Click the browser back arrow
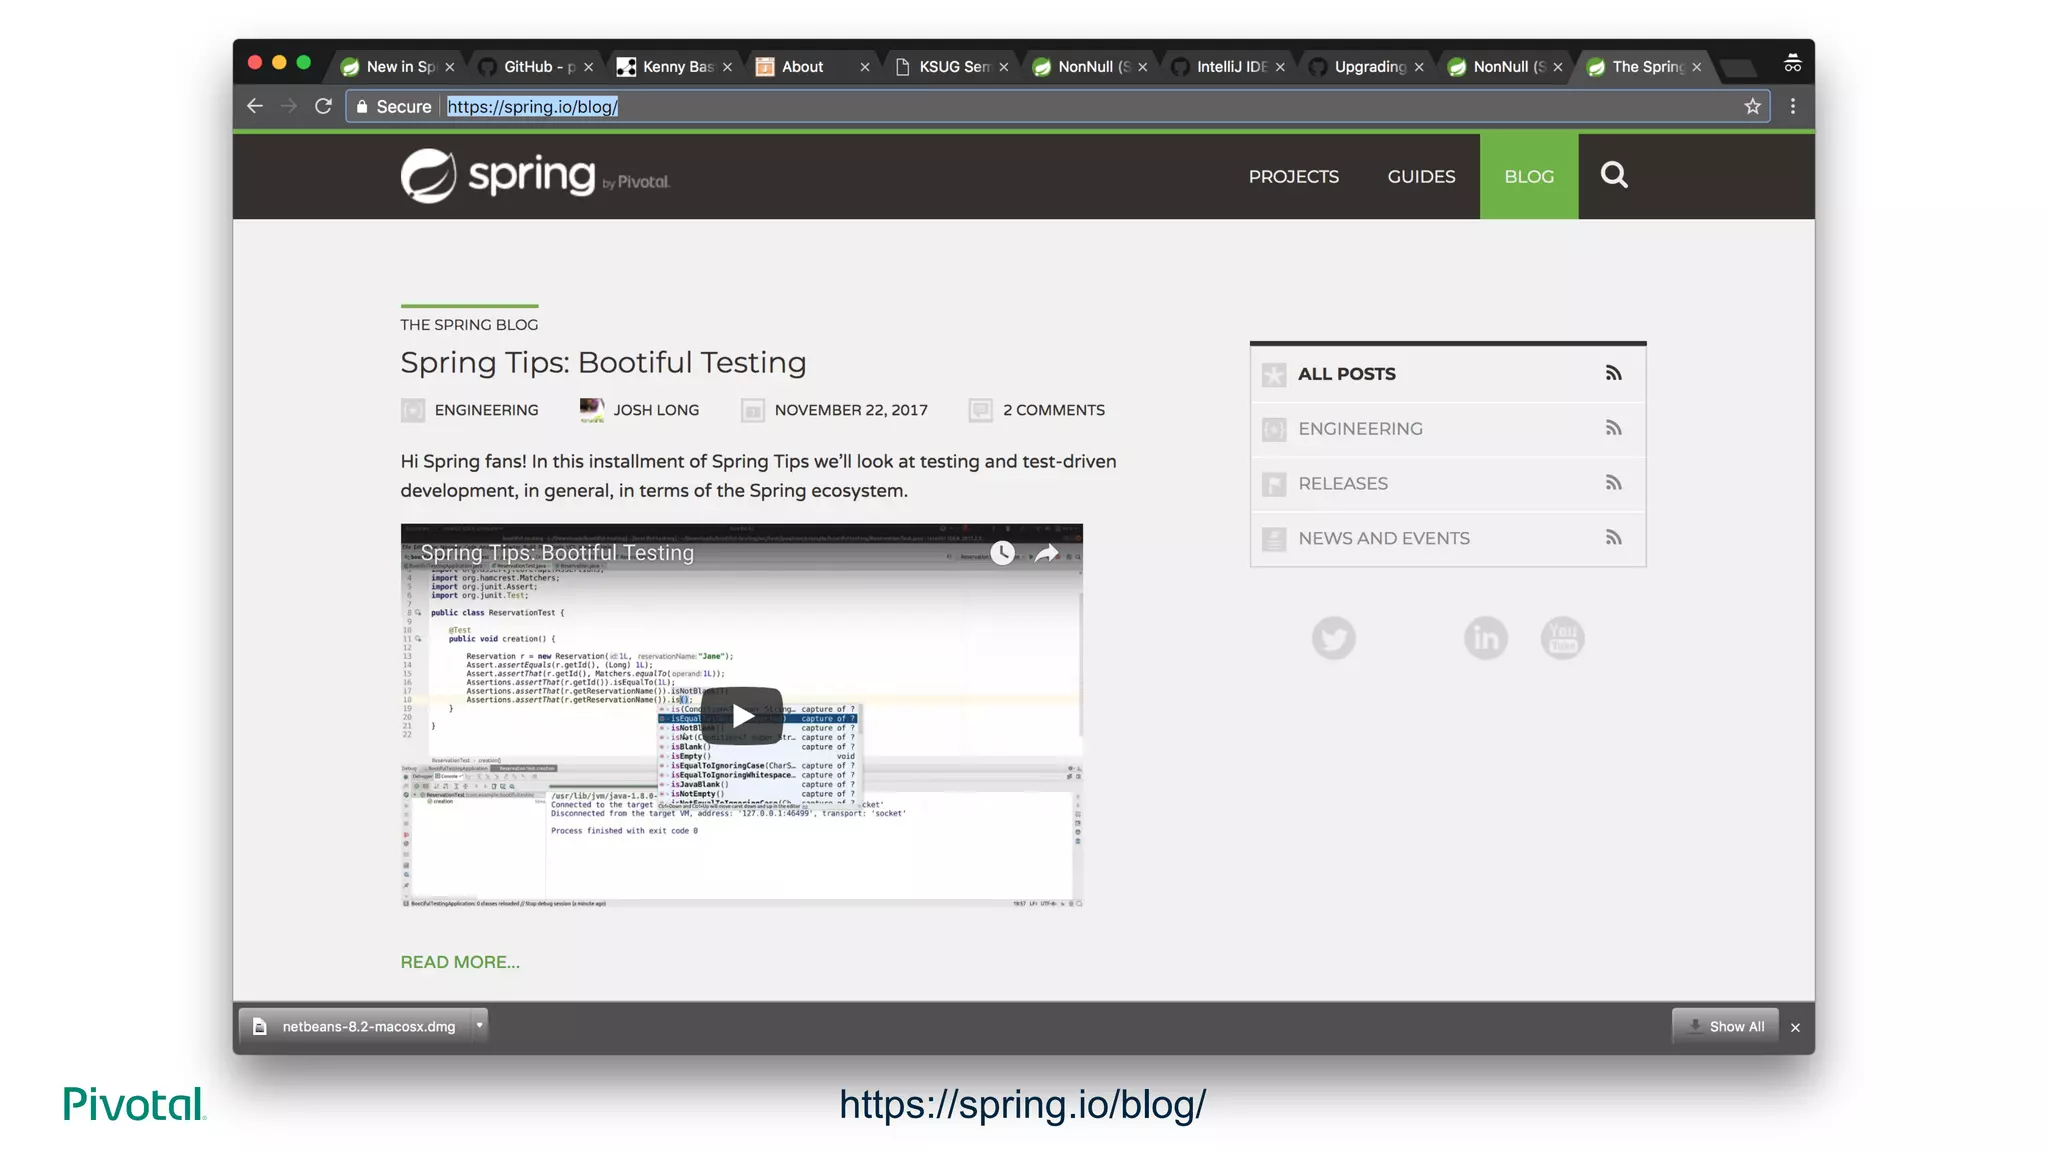 [255, 106]
